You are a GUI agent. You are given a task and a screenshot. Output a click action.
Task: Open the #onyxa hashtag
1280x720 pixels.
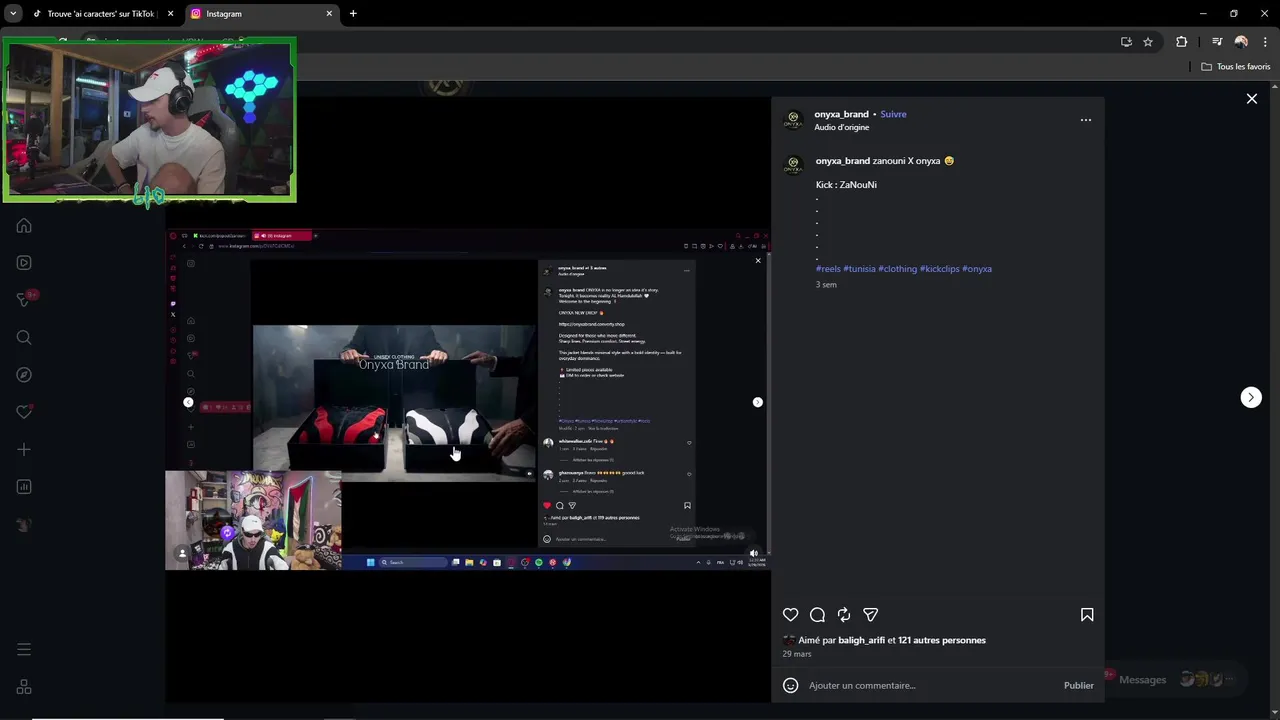pos(977,269)
